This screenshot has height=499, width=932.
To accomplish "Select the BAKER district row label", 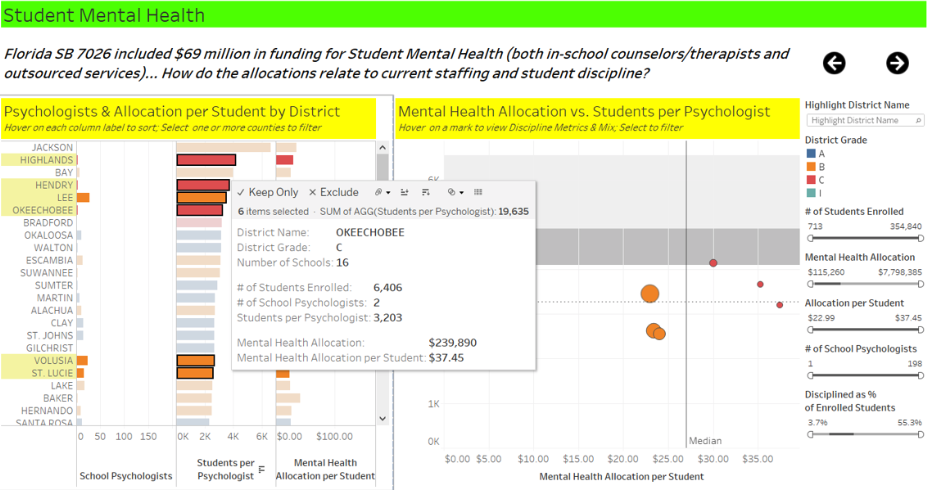I will tap(58, 398).
